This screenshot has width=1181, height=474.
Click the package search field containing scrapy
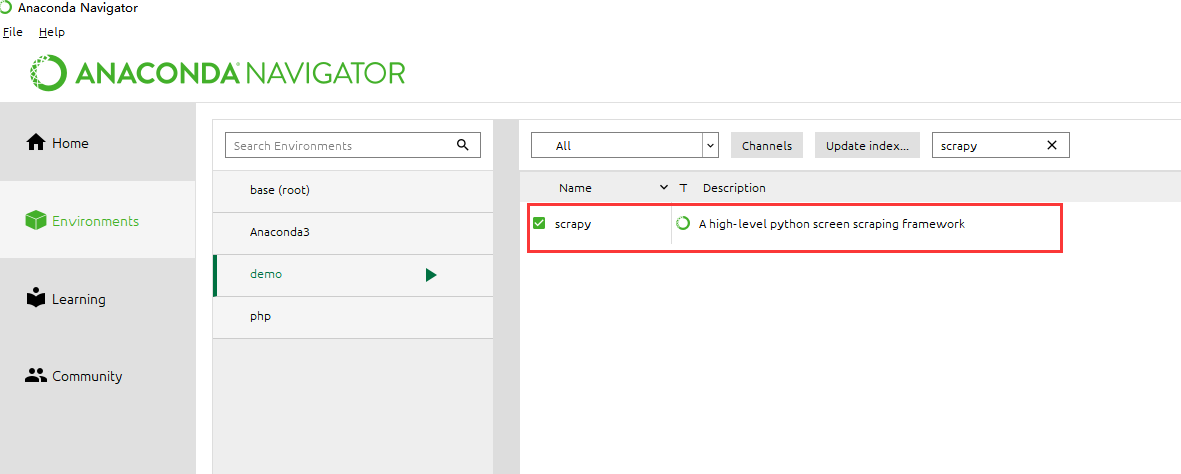click(x=1001, y=145)
